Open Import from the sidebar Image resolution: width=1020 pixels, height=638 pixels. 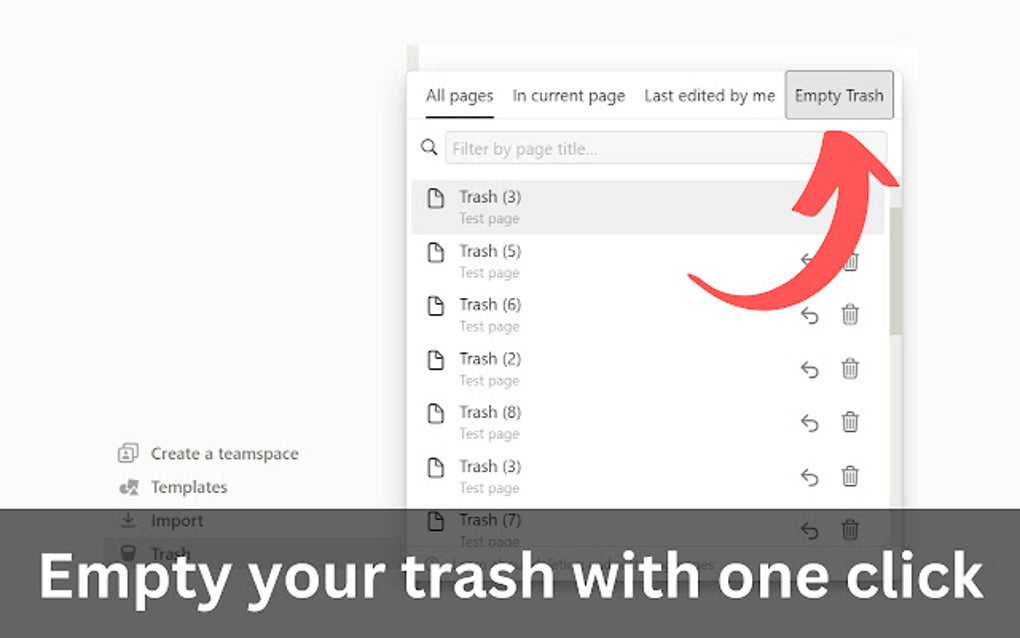(x=177, y=521)
